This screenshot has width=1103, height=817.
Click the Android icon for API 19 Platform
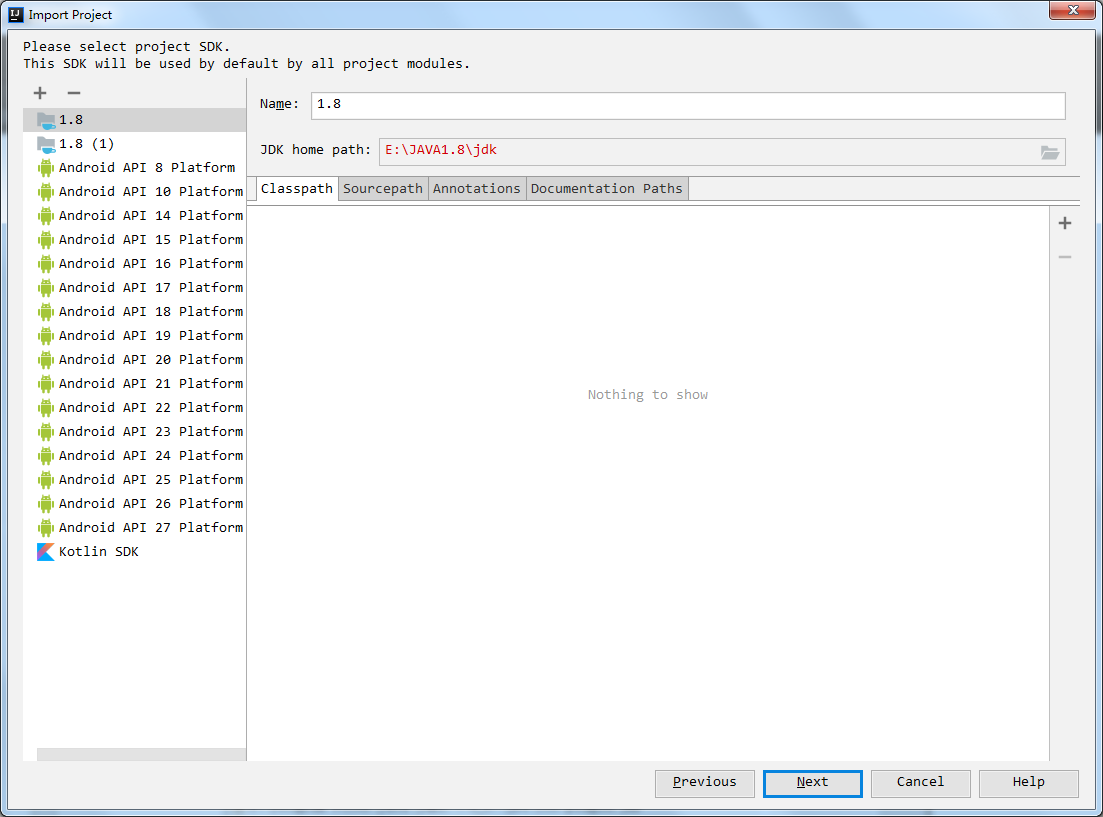point(46,335)
